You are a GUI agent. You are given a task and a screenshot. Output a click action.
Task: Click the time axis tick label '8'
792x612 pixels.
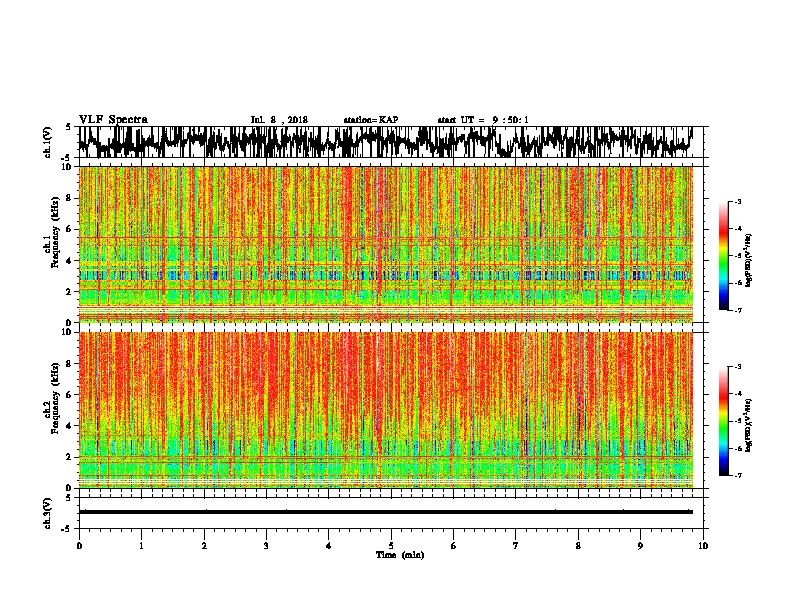coord(578,546)
